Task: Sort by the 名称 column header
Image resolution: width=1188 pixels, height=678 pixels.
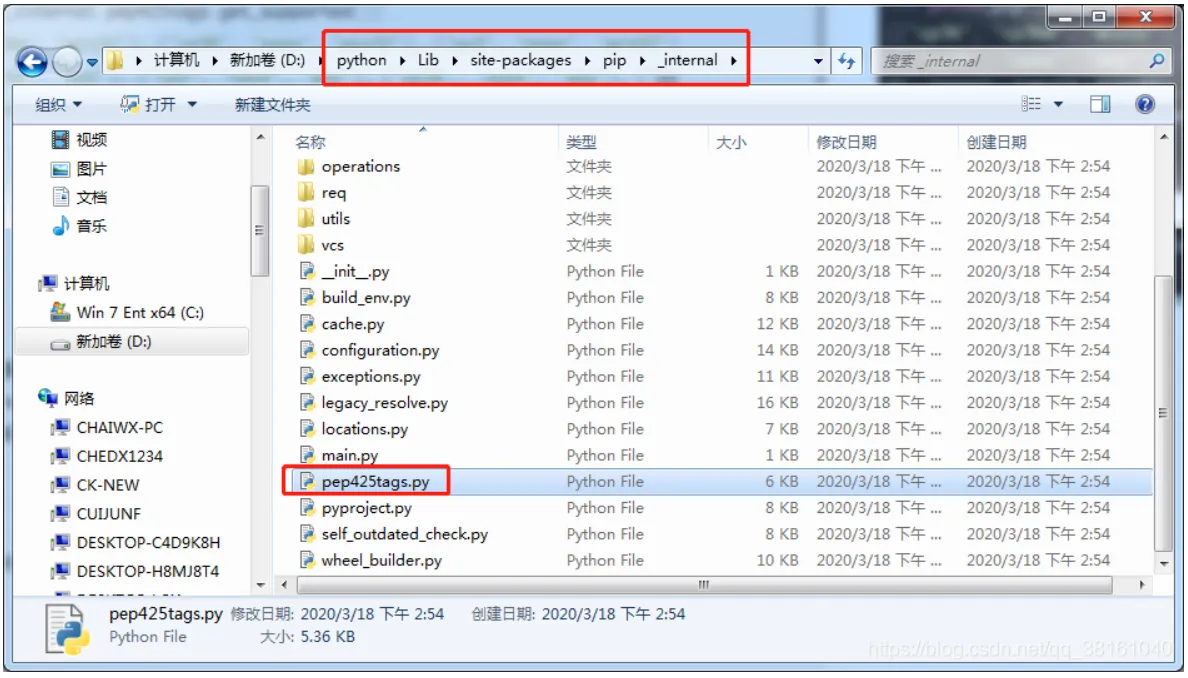Action: pos(310,142)
